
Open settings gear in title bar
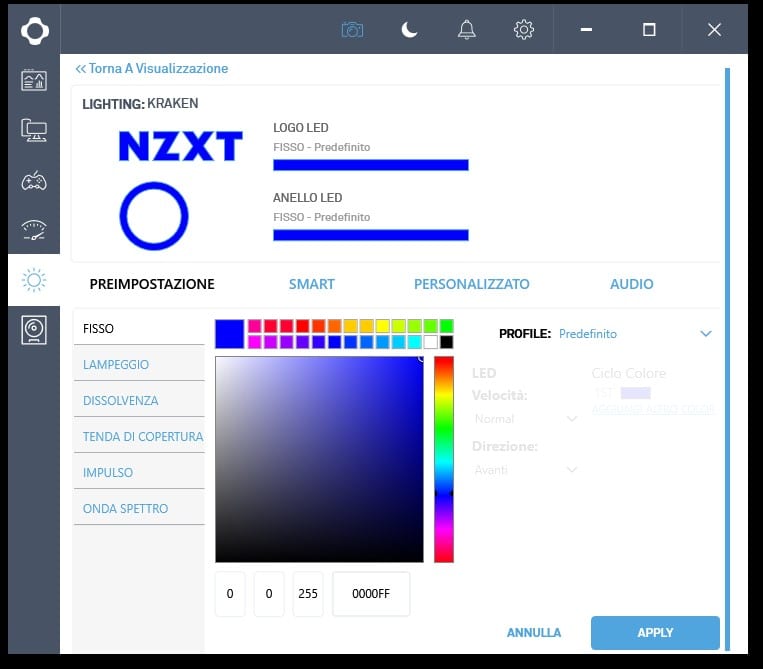[524, 30]
